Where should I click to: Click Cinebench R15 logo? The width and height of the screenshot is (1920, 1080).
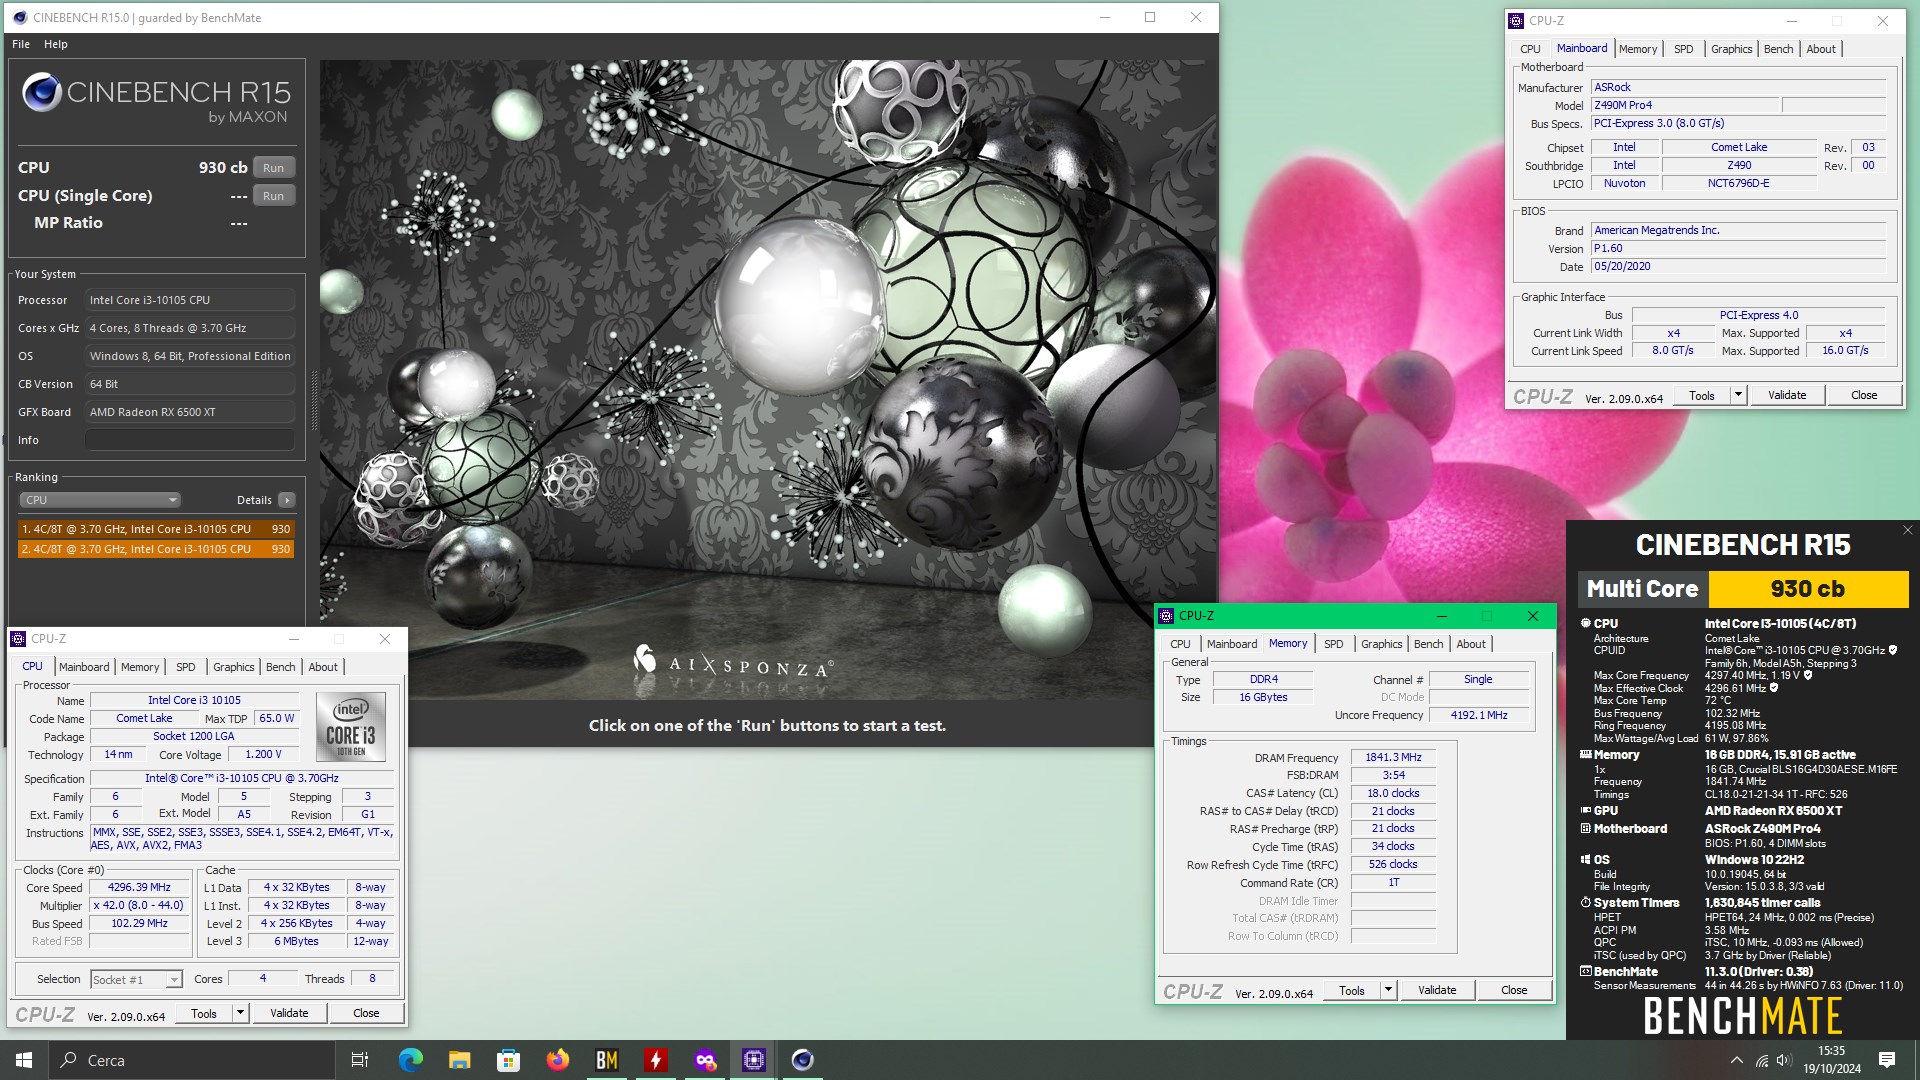(x=156, y=98)
